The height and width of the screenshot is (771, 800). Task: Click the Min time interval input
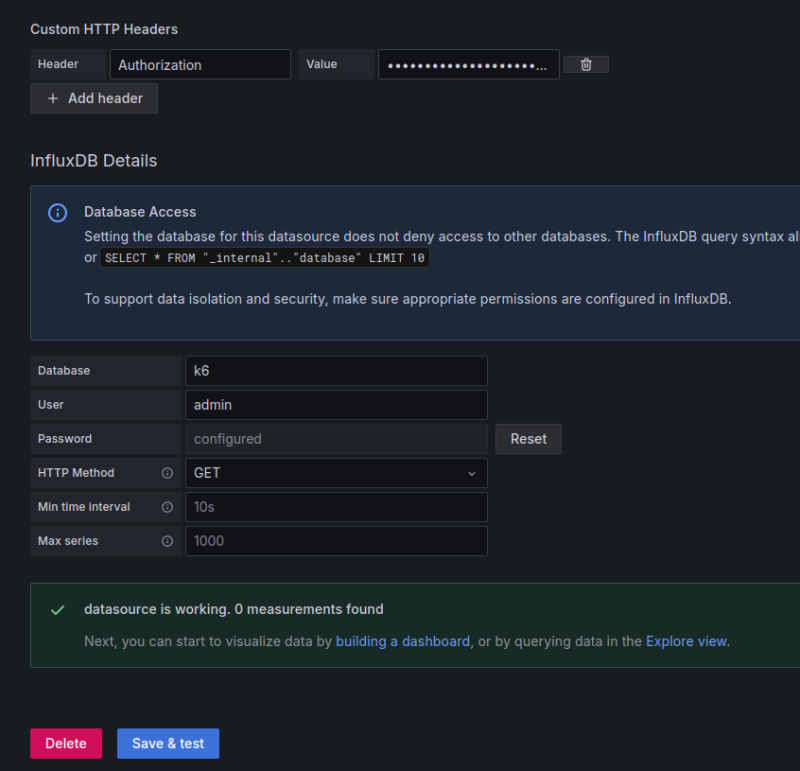point(336,507)
